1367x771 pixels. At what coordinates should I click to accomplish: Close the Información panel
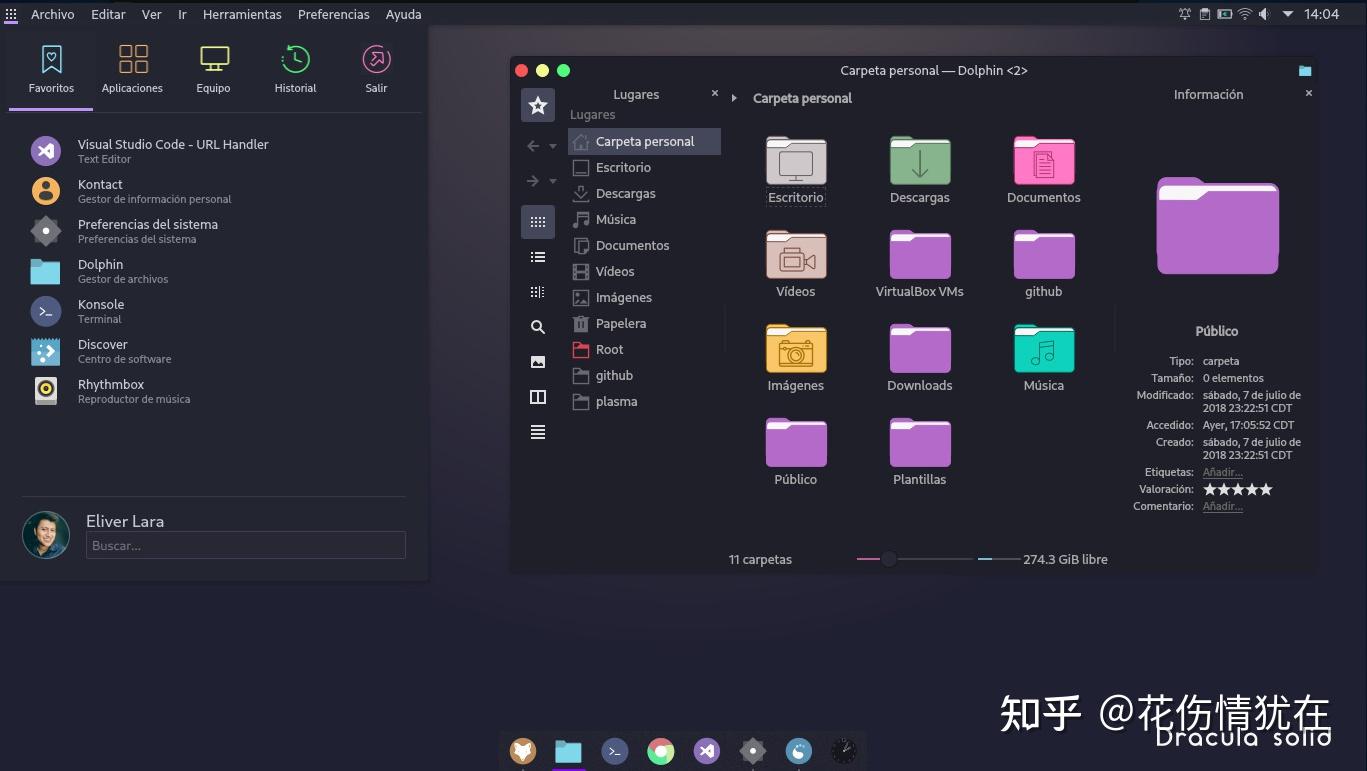[1308, 93]
